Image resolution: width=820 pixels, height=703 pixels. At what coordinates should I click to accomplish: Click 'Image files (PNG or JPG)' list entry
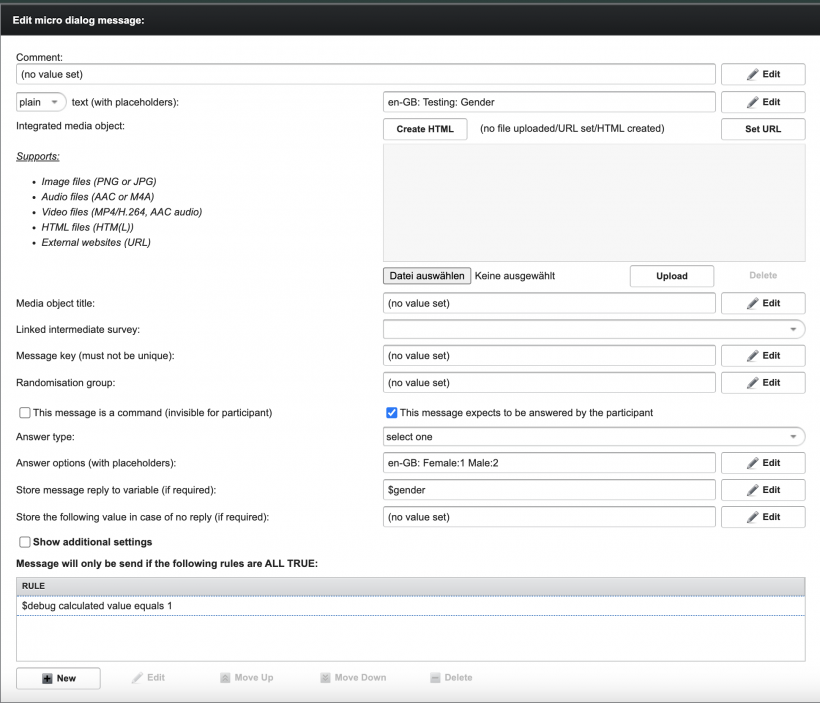pos(99,182)
